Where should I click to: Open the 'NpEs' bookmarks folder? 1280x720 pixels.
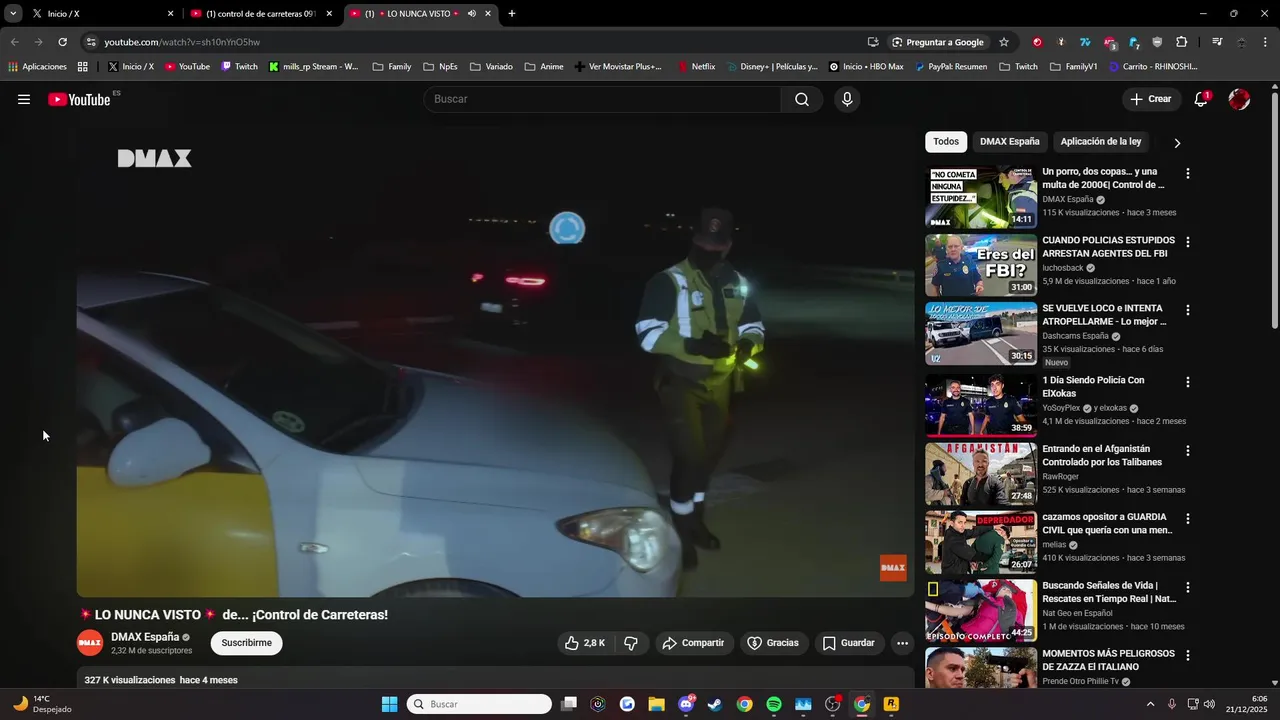440,67
